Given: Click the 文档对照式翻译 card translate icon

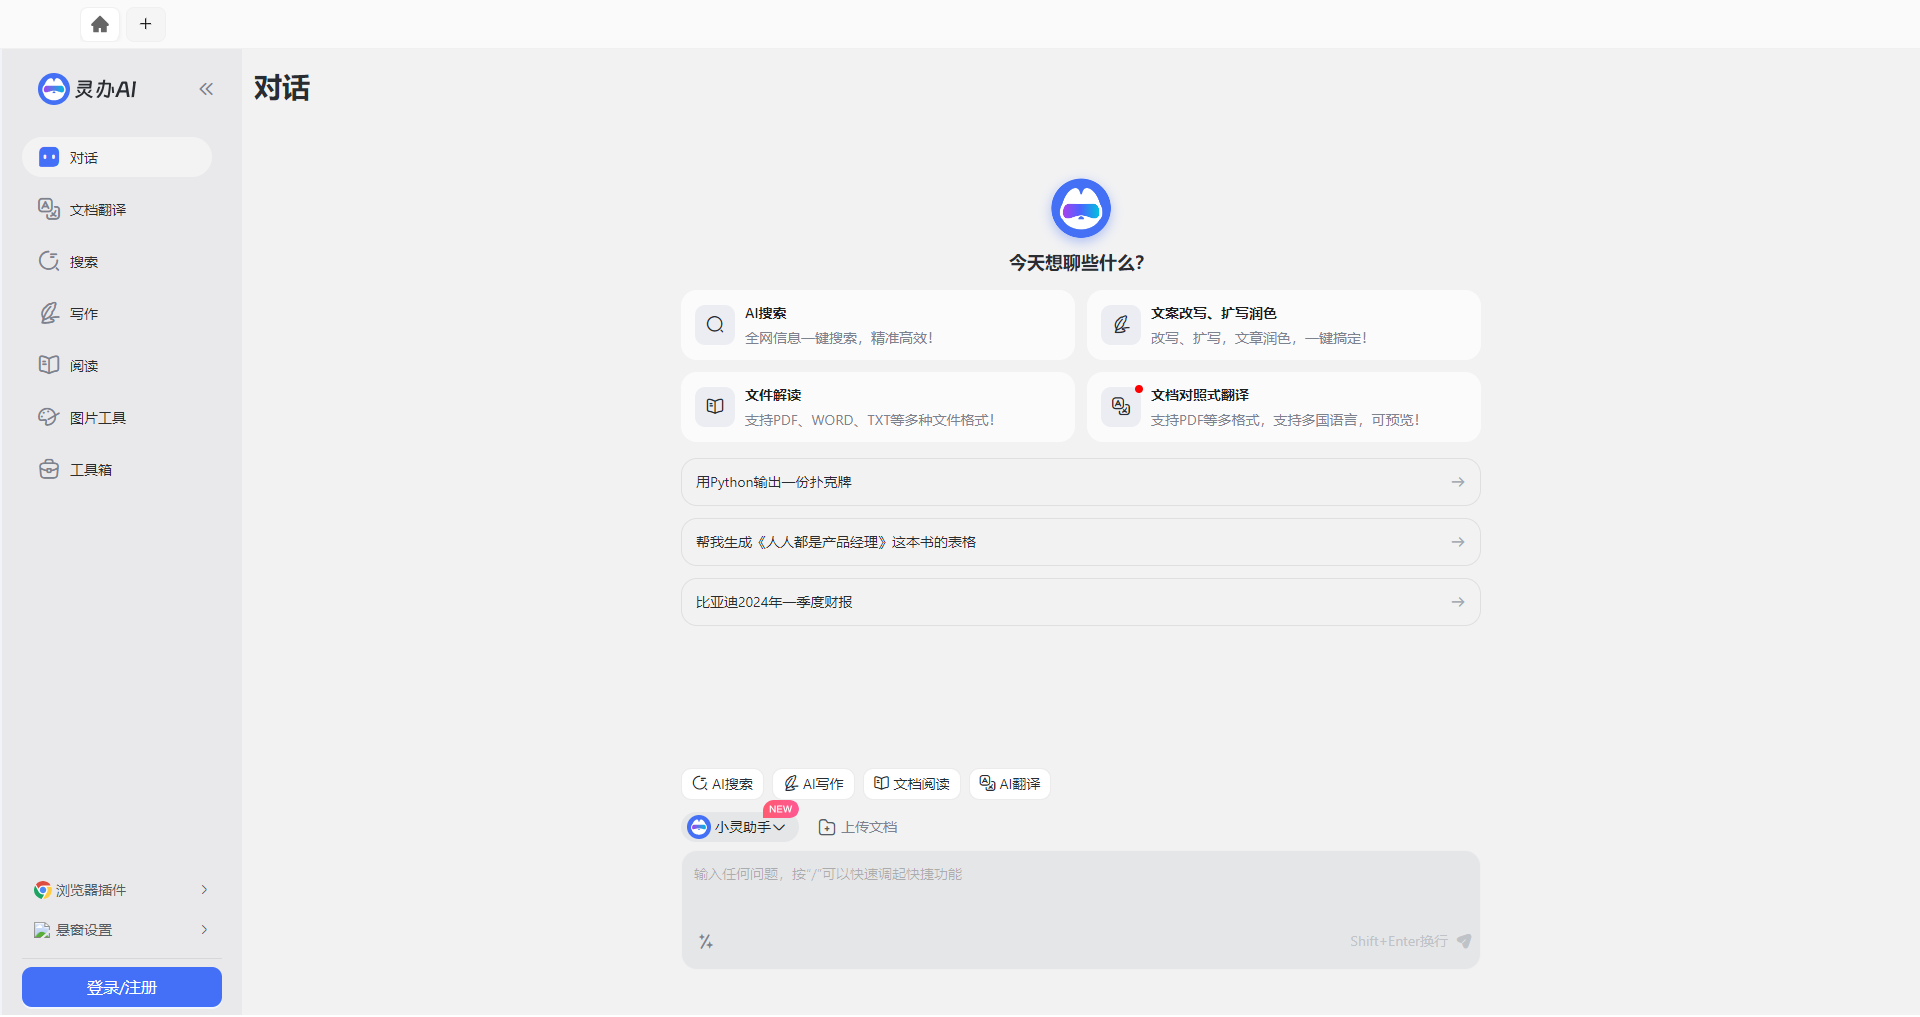Looking at the screenshot, I should pos(1121,407).
